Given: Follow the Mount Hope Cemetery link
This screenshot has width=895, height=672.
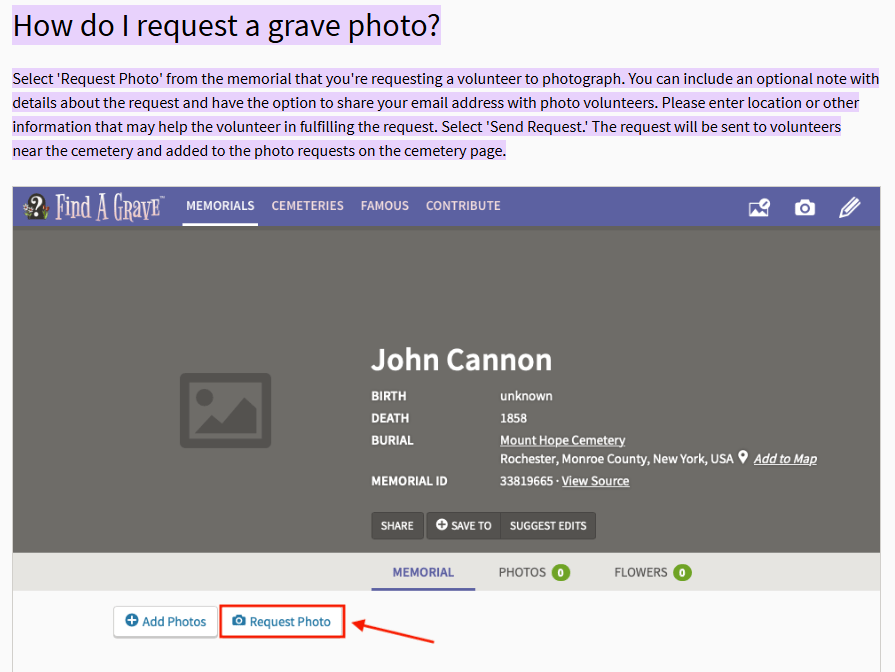Looking at the screenshot, I should click(x=562, y=440).
